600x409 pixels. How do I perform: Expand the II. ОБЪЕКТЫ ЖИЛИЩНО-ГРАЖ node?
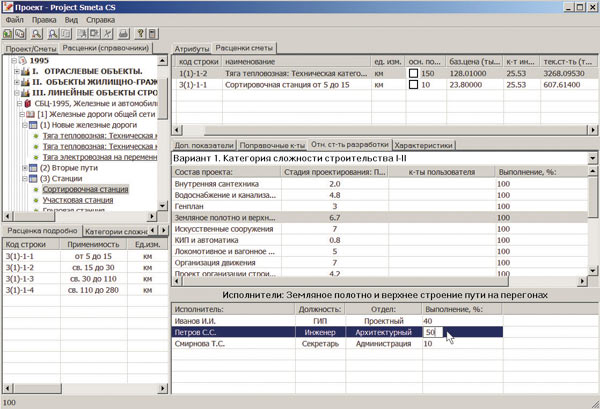(x=17, y=82)
